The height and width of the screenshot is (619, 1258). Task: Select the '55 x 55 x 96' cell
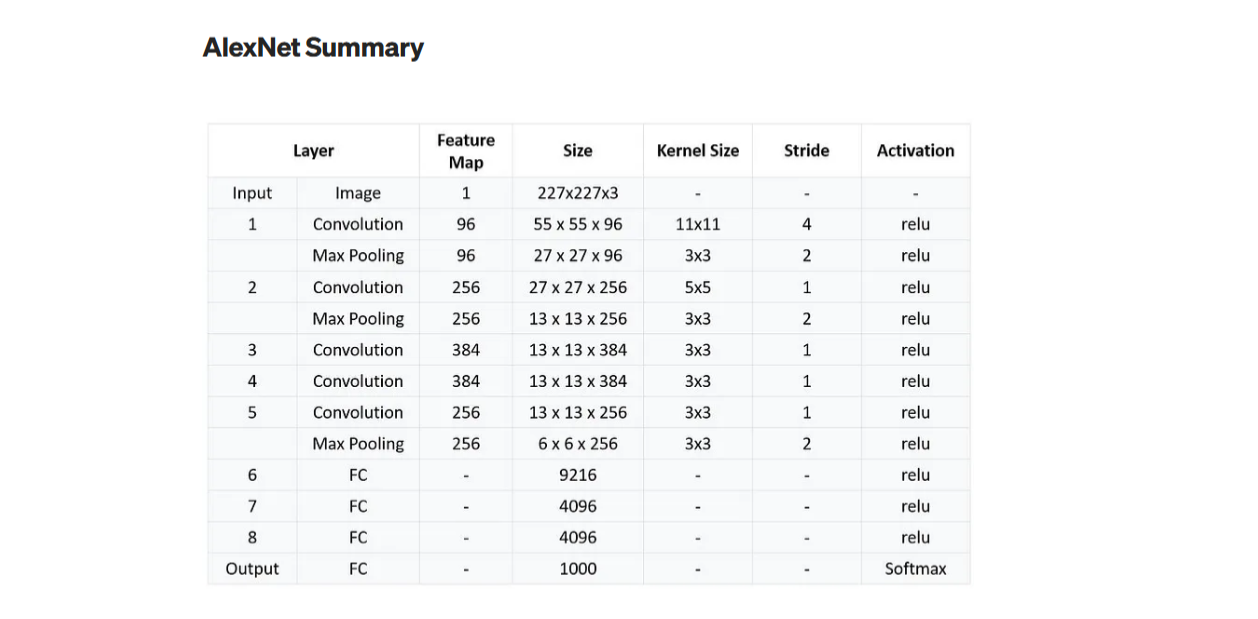pos(578,224)
